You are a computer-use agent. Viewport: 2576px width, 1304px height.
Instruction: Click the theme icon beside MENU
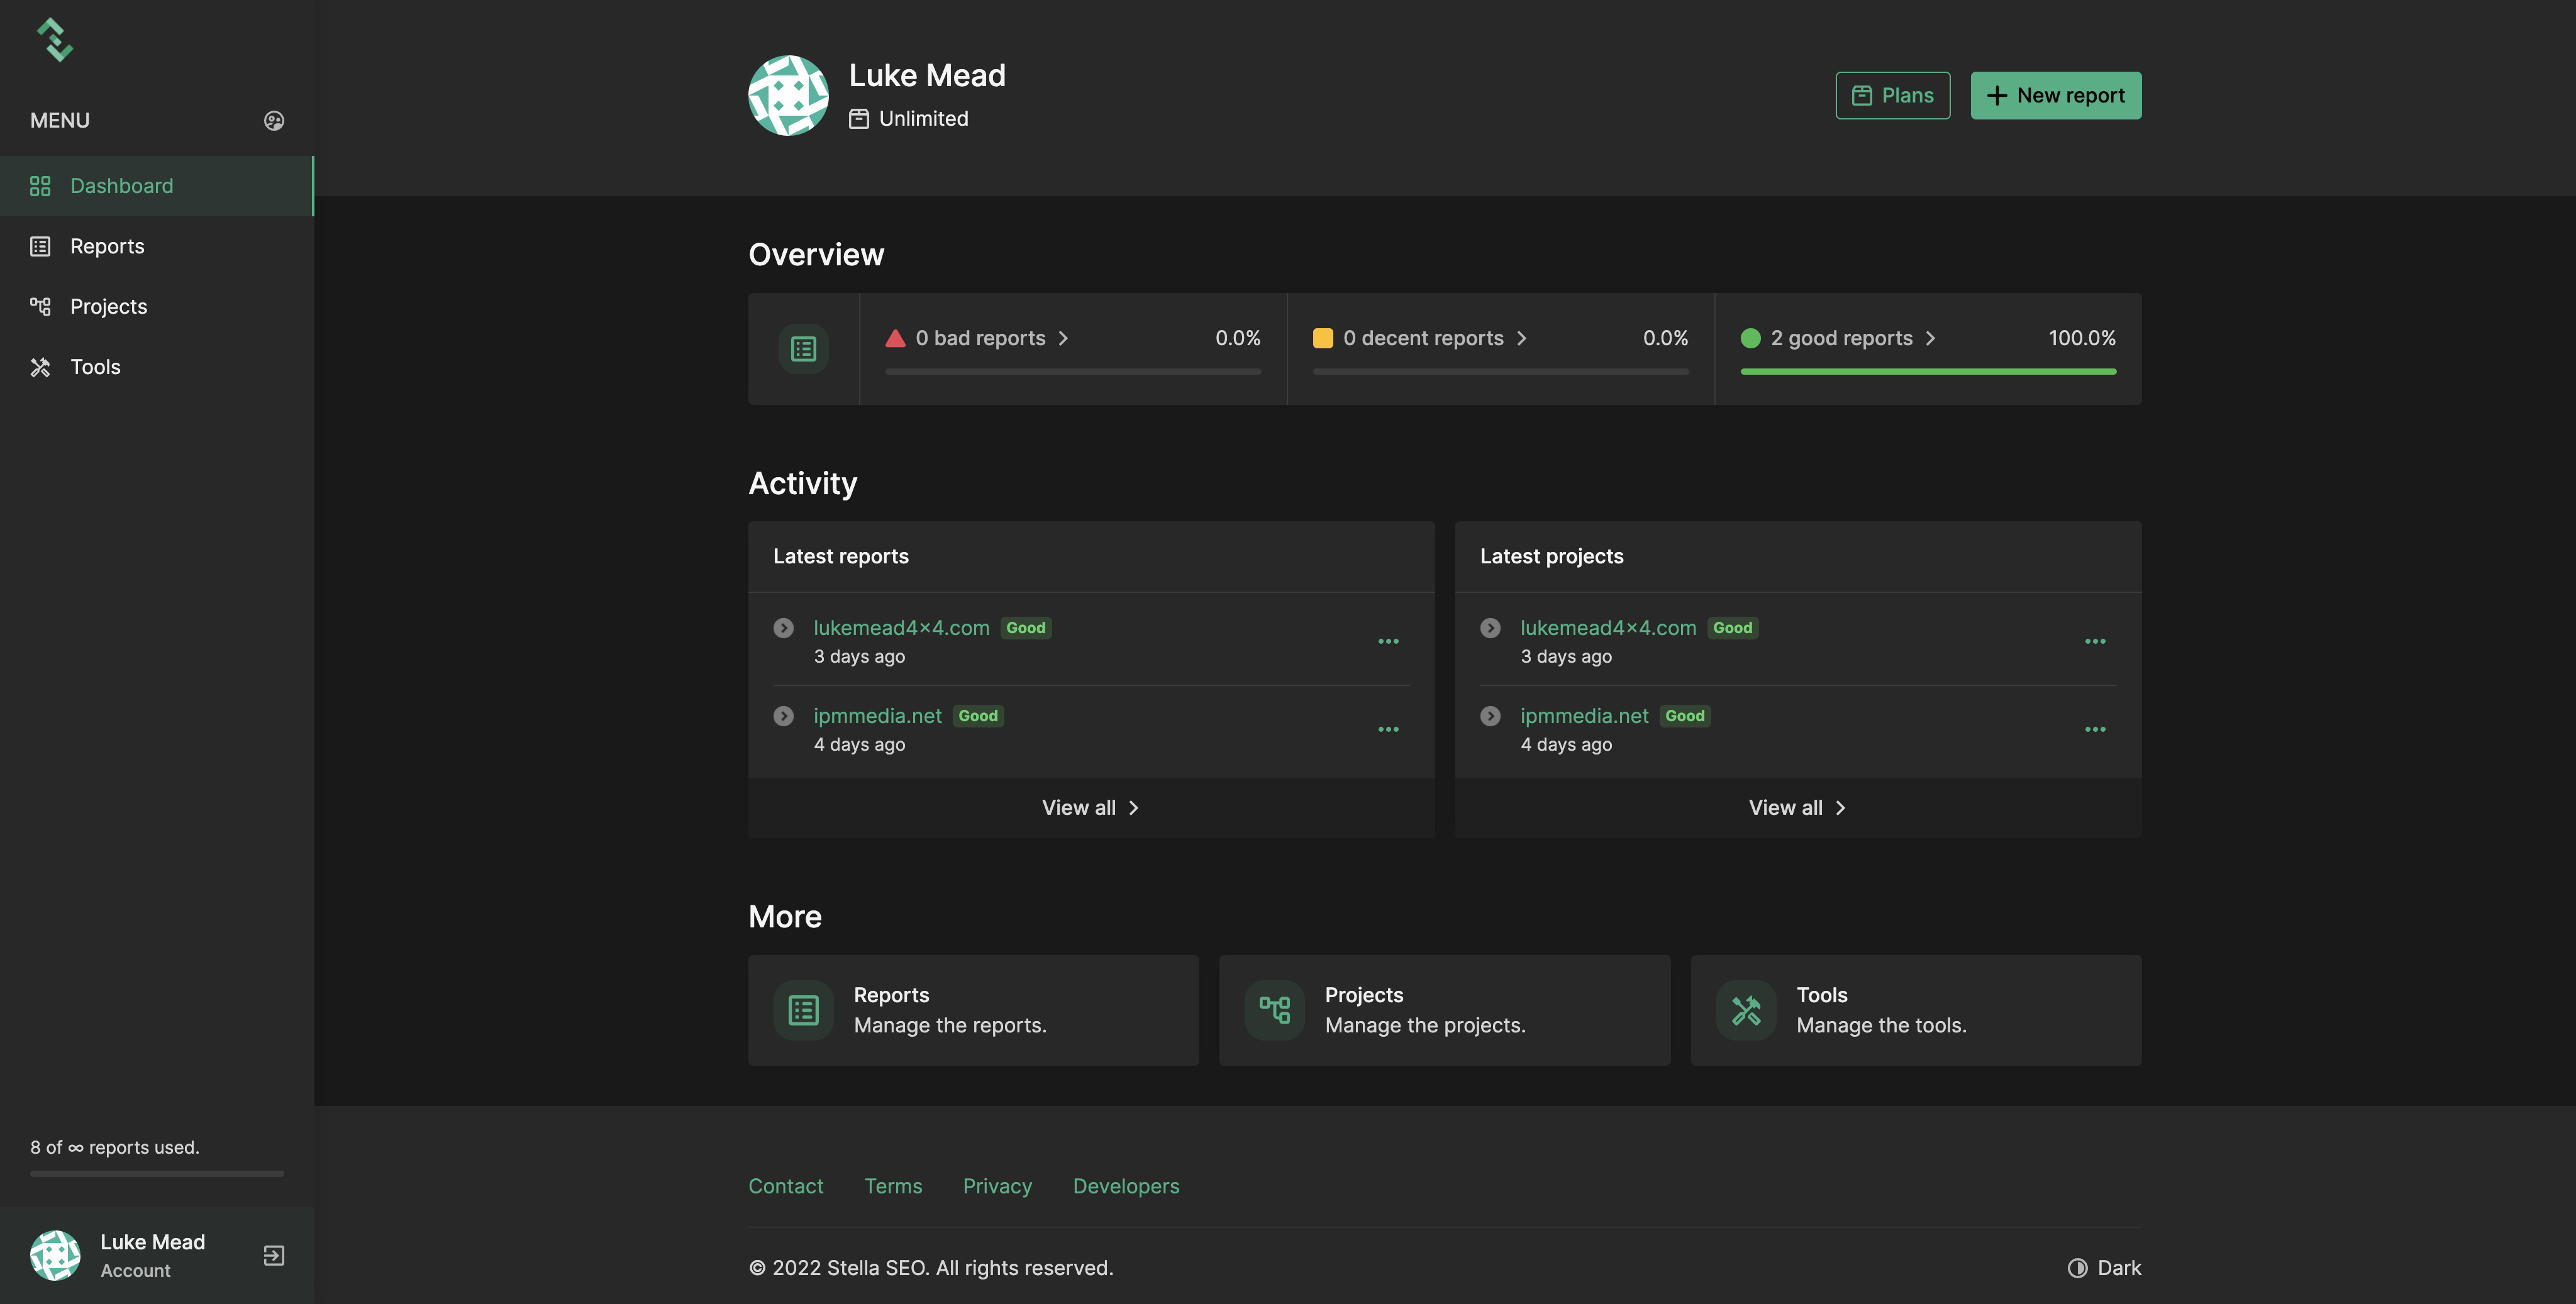pyautogui.click(x=274, y=121)
